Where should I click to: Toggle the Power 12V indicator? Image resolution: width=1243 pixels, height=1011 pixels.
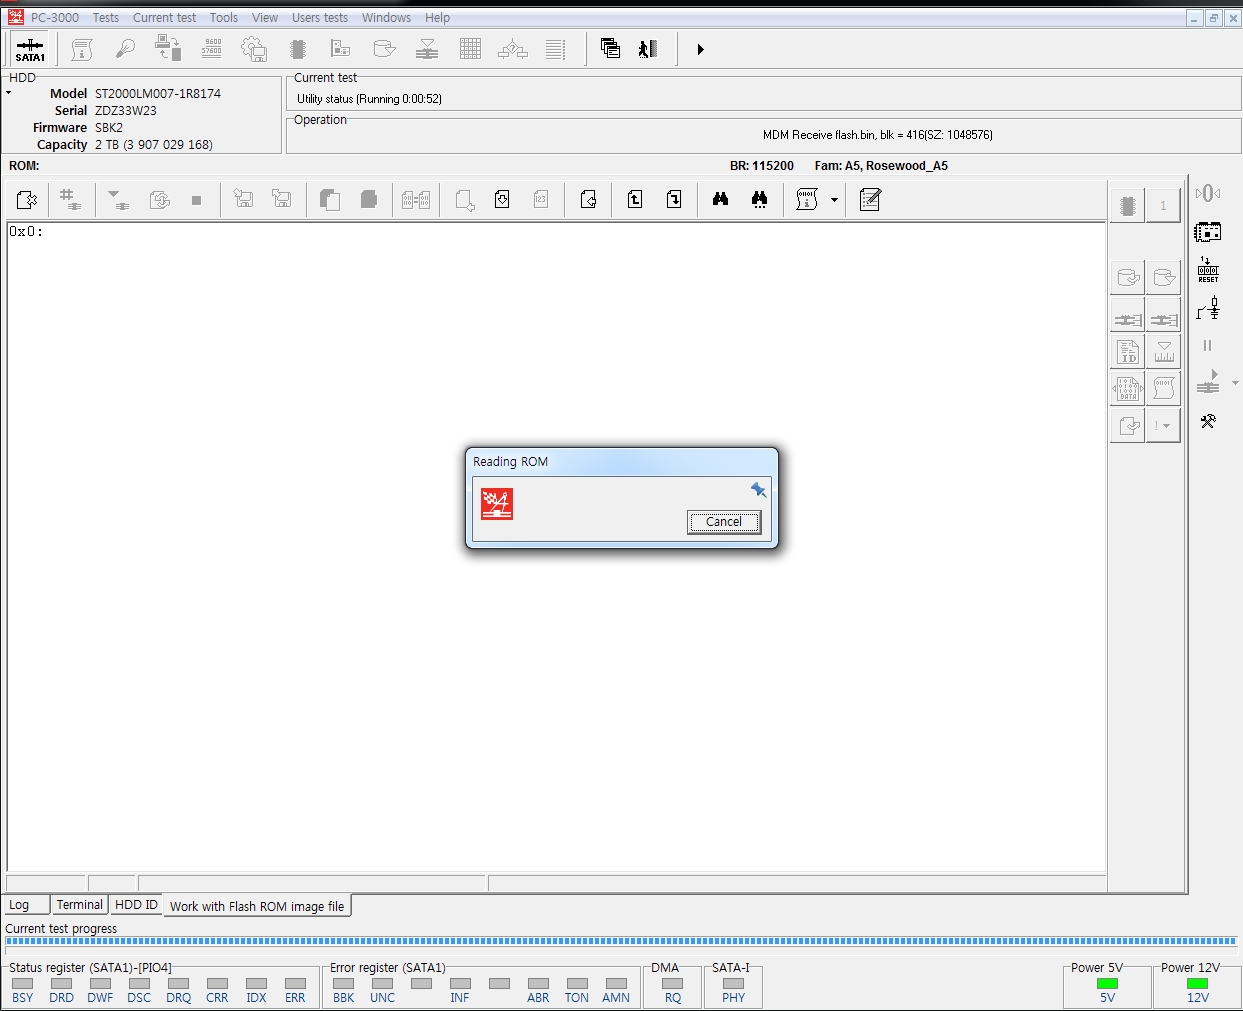(1197, 984)
